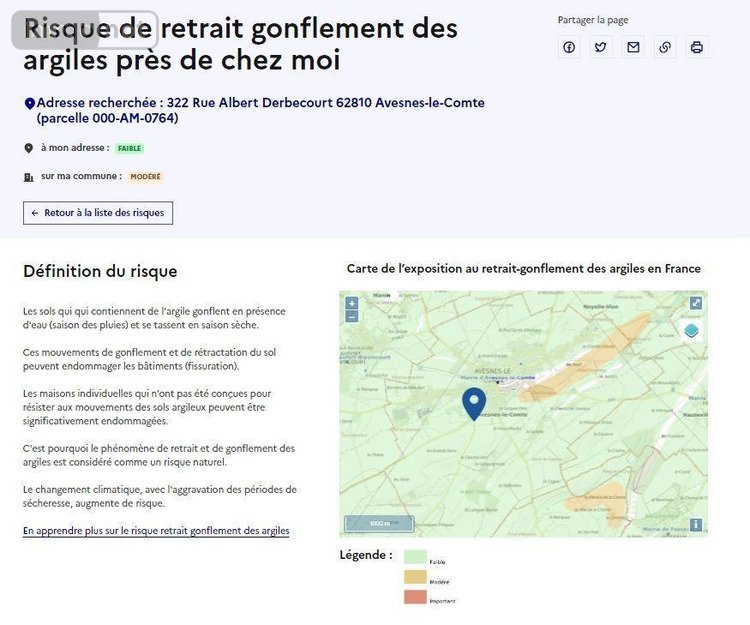Zoom out on the map
Image resolution: width=750 pixels, height=625 pixels.
click(x=351, y=316)
